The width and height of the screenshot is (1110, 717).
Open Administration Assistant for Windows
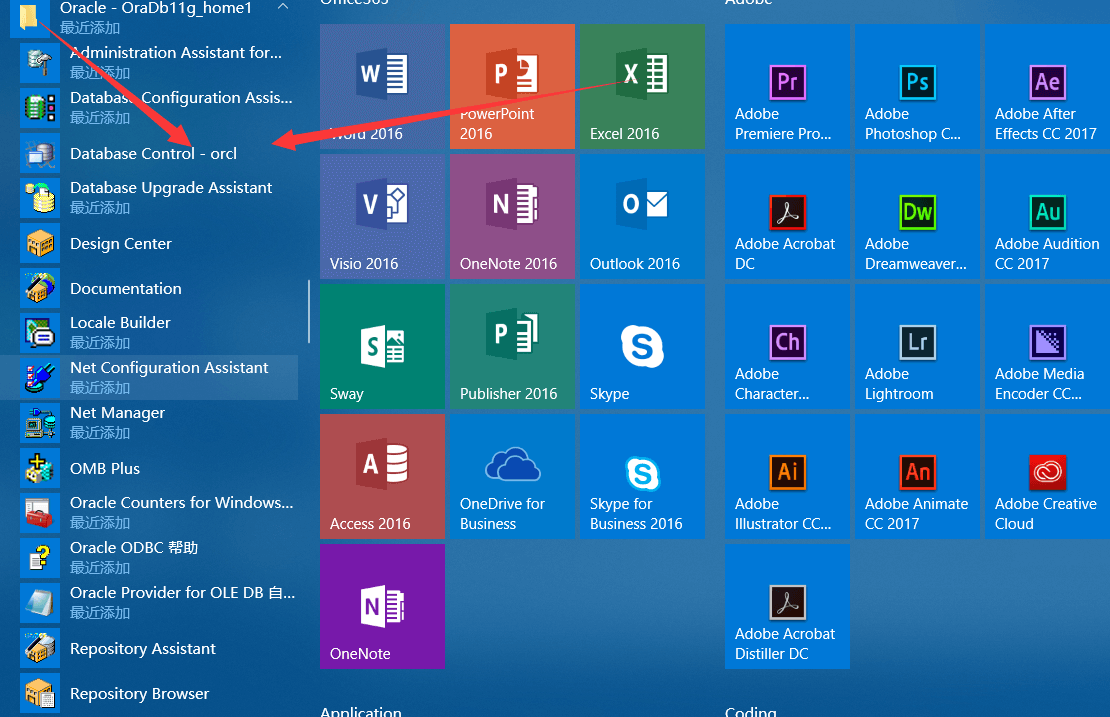[149, 62]
